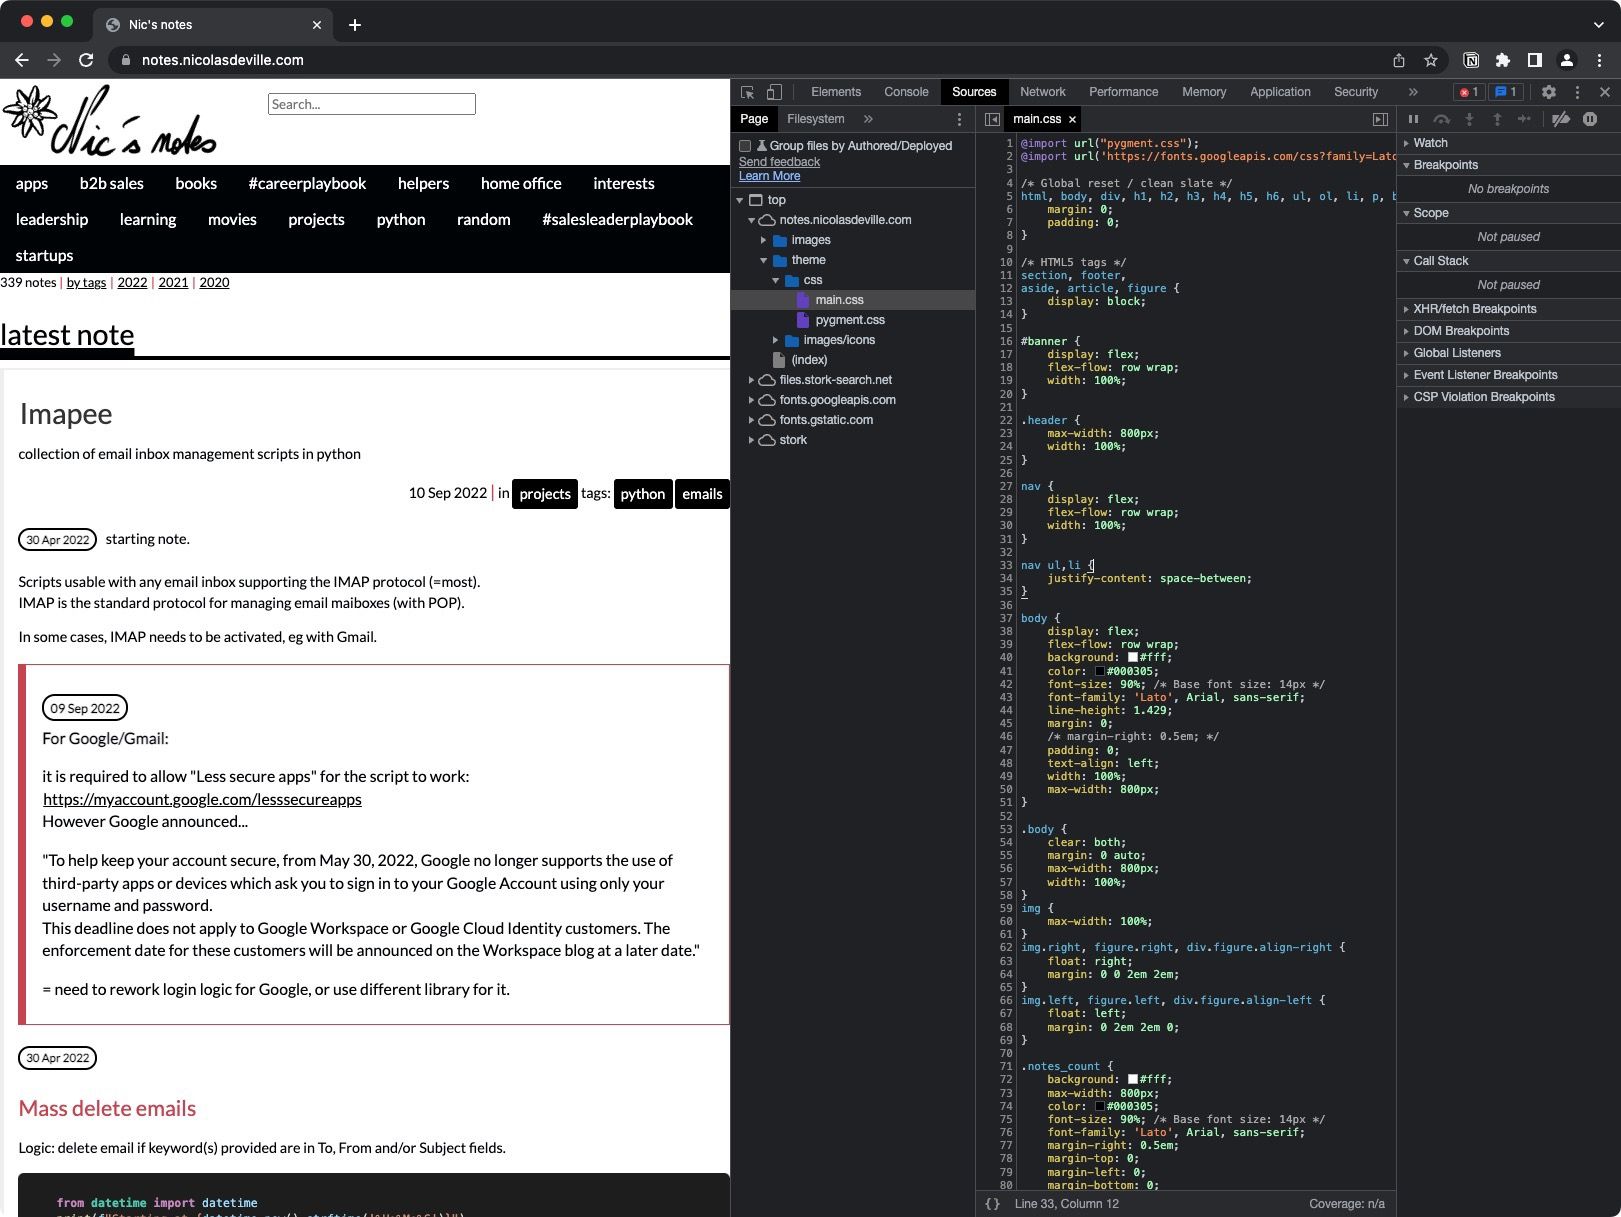Toggle the browser side panel icon

point(1535,60)
